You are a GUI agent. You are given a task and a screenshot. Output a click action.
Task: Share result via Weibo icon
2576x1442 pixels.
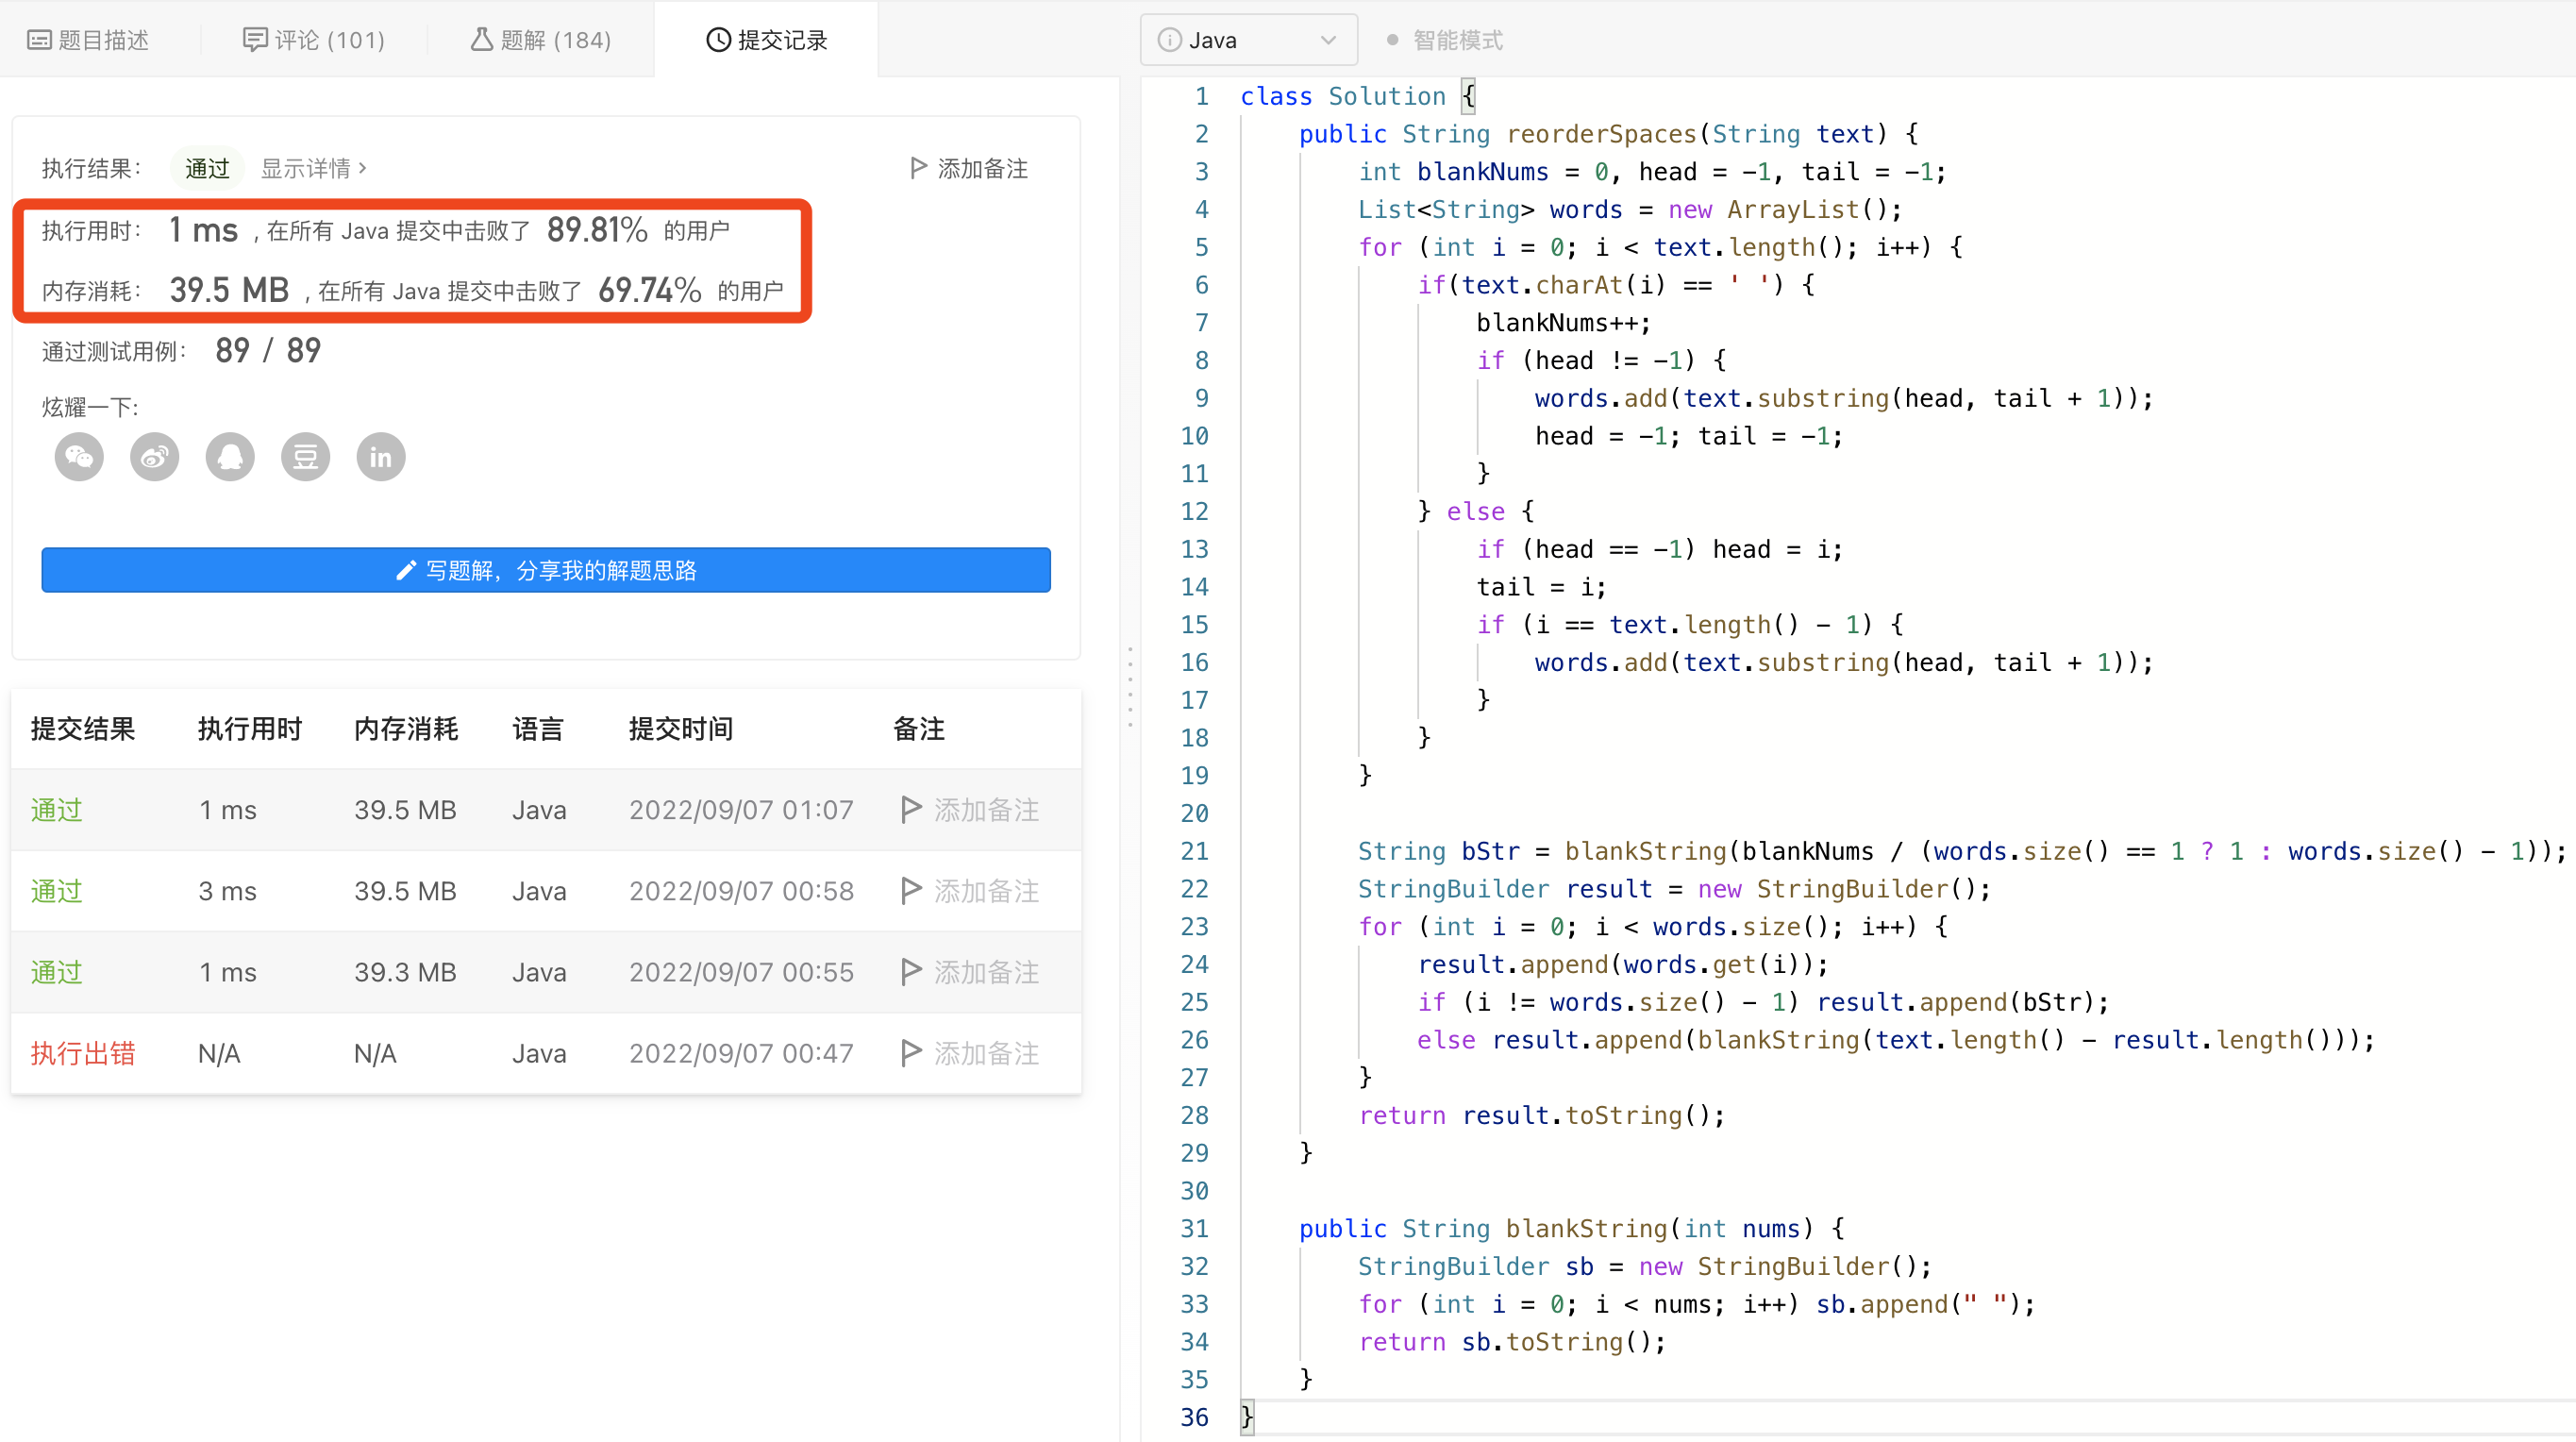[154, 457]
